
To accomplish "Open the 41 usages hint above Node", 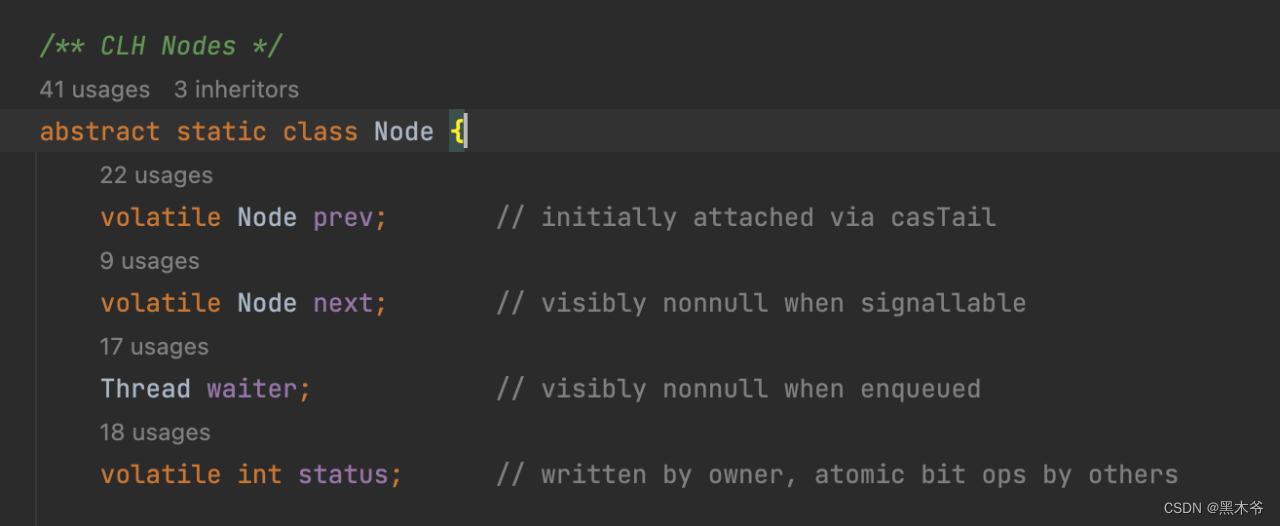I will (95, 89).
